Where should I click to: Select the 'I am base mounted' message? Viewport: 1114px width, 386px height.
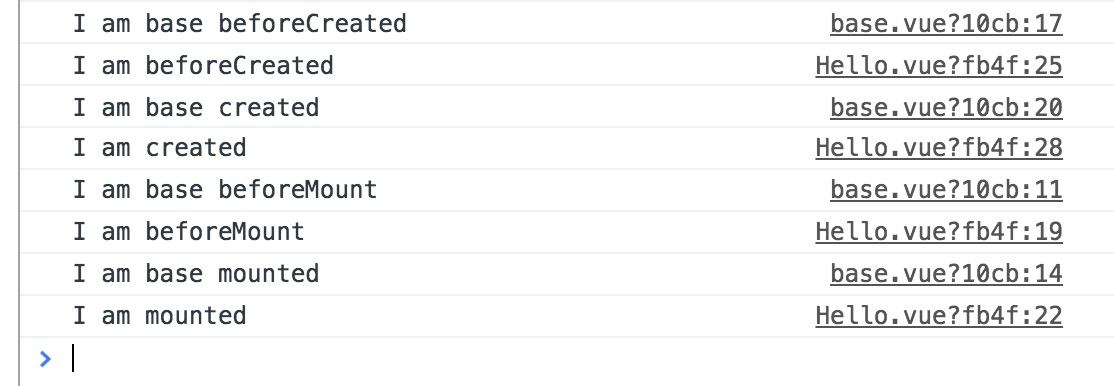coord(196,274)
